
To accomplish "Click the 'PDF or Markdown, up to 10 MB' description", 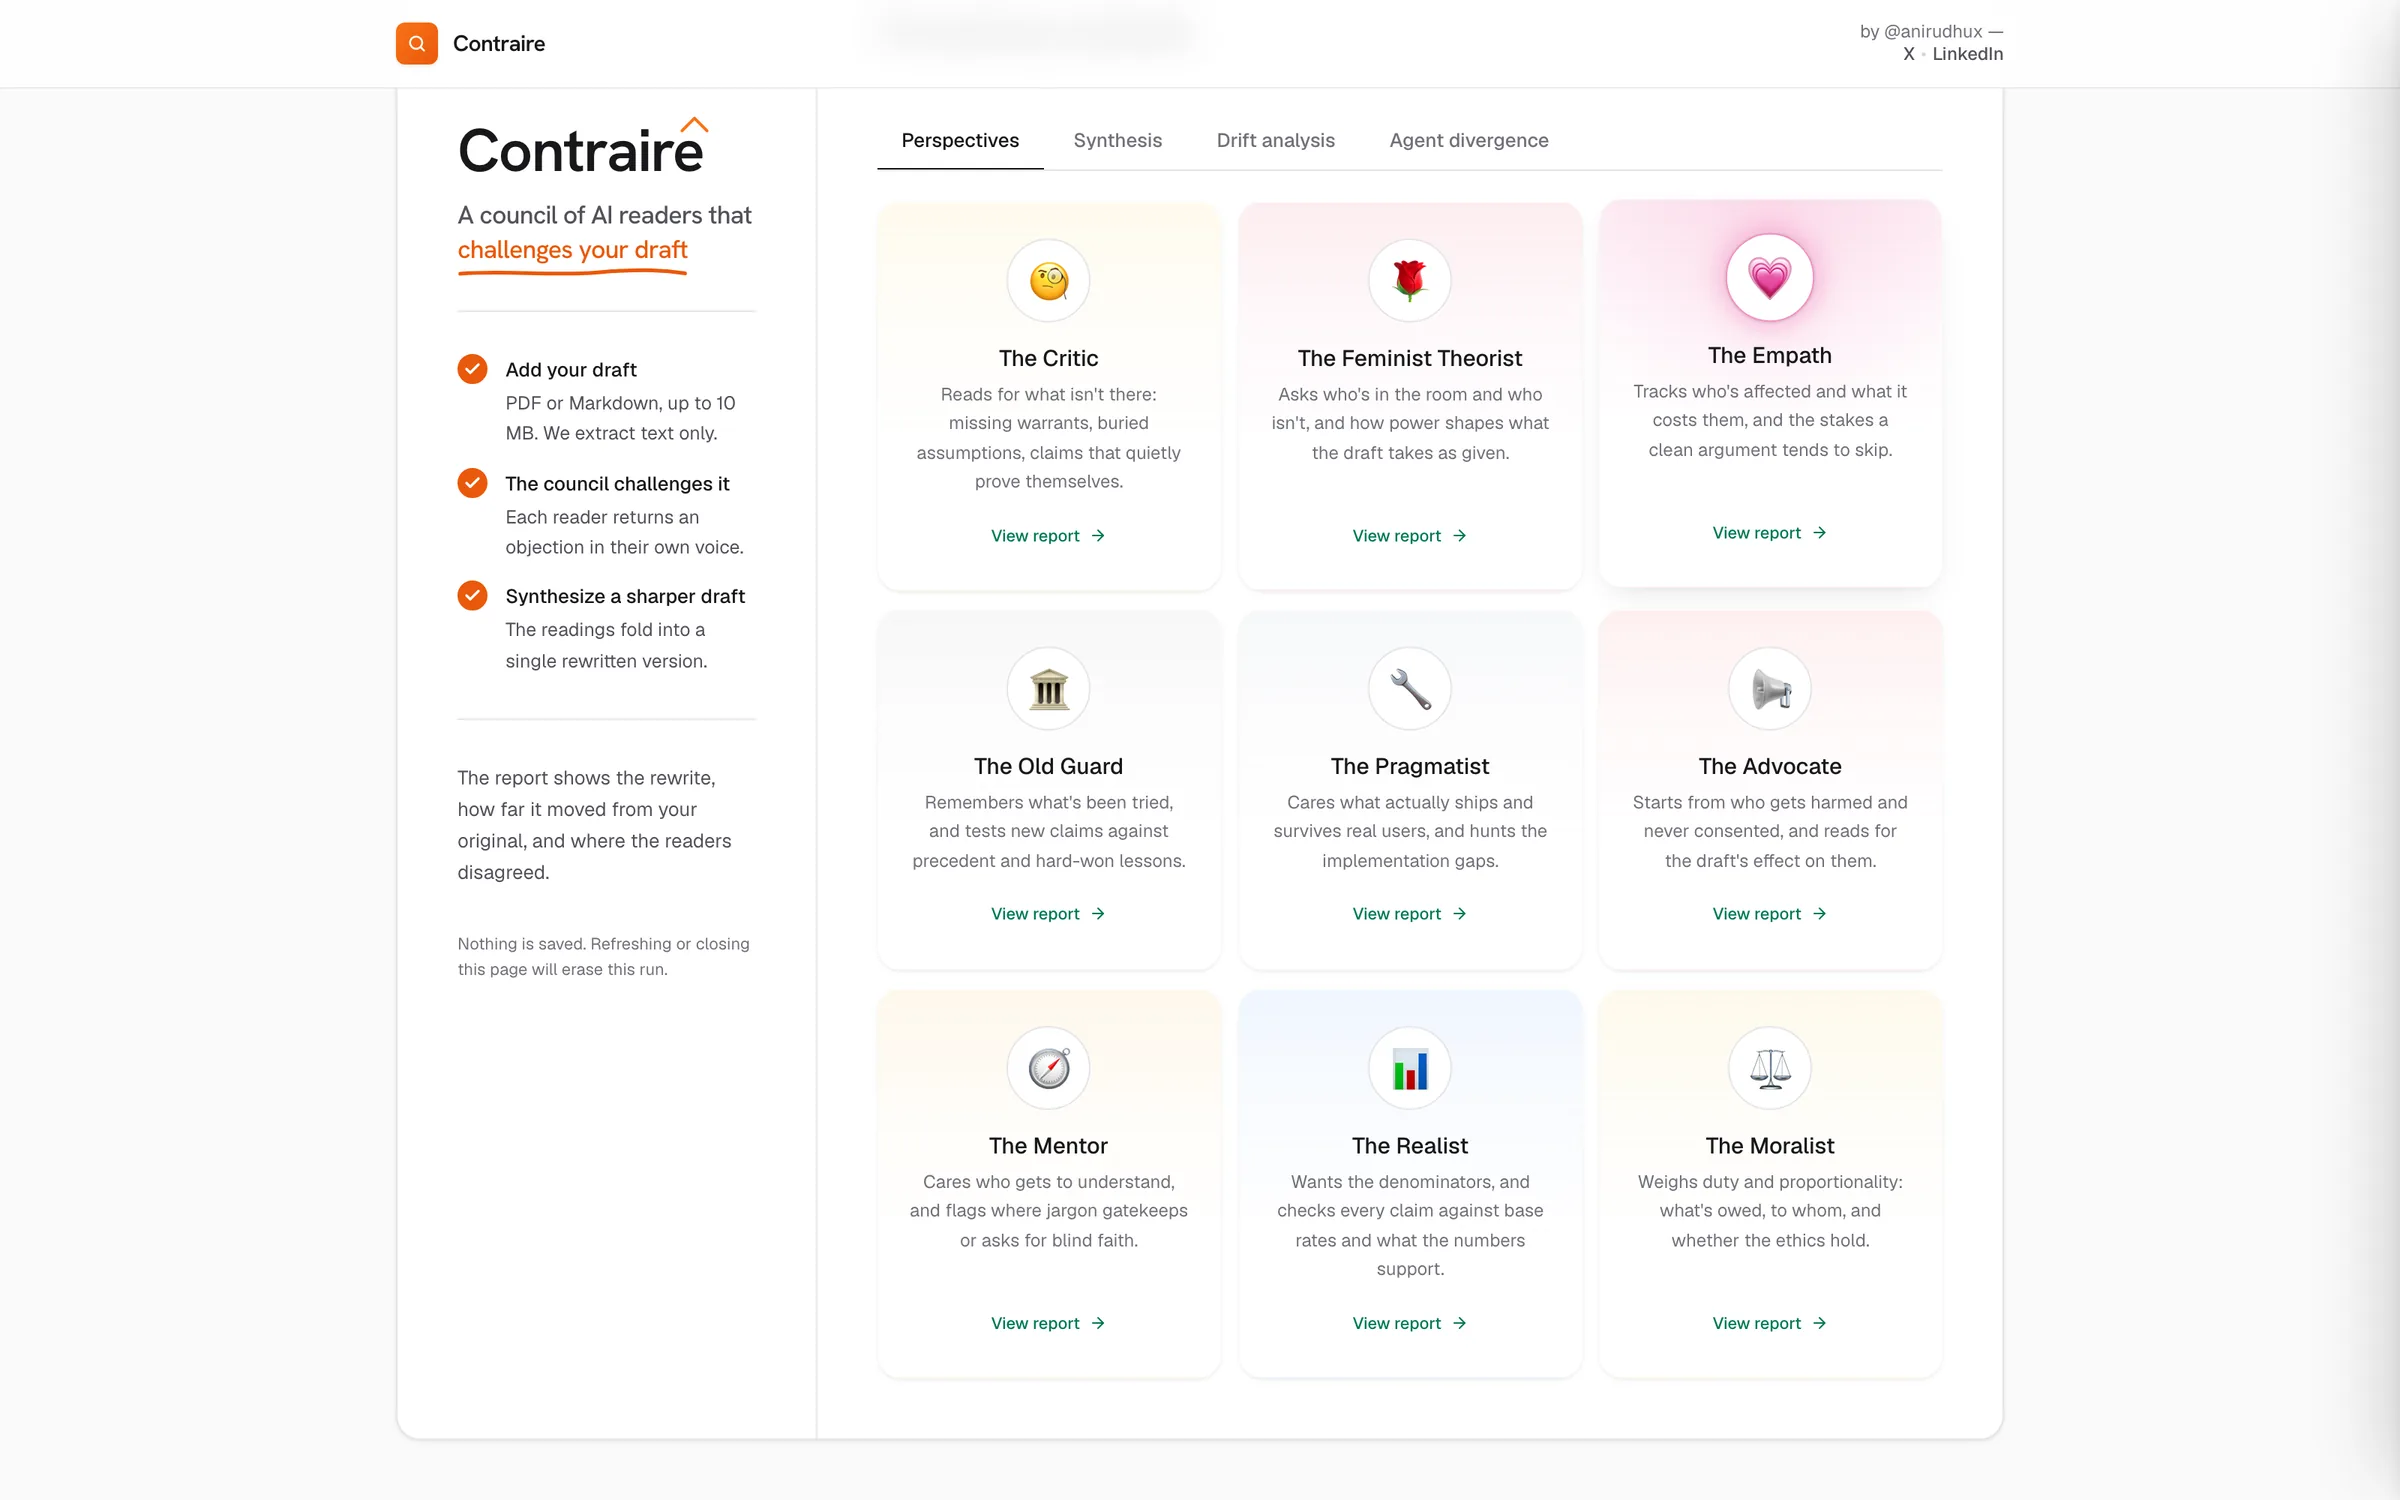I will (x=620, y=418).
